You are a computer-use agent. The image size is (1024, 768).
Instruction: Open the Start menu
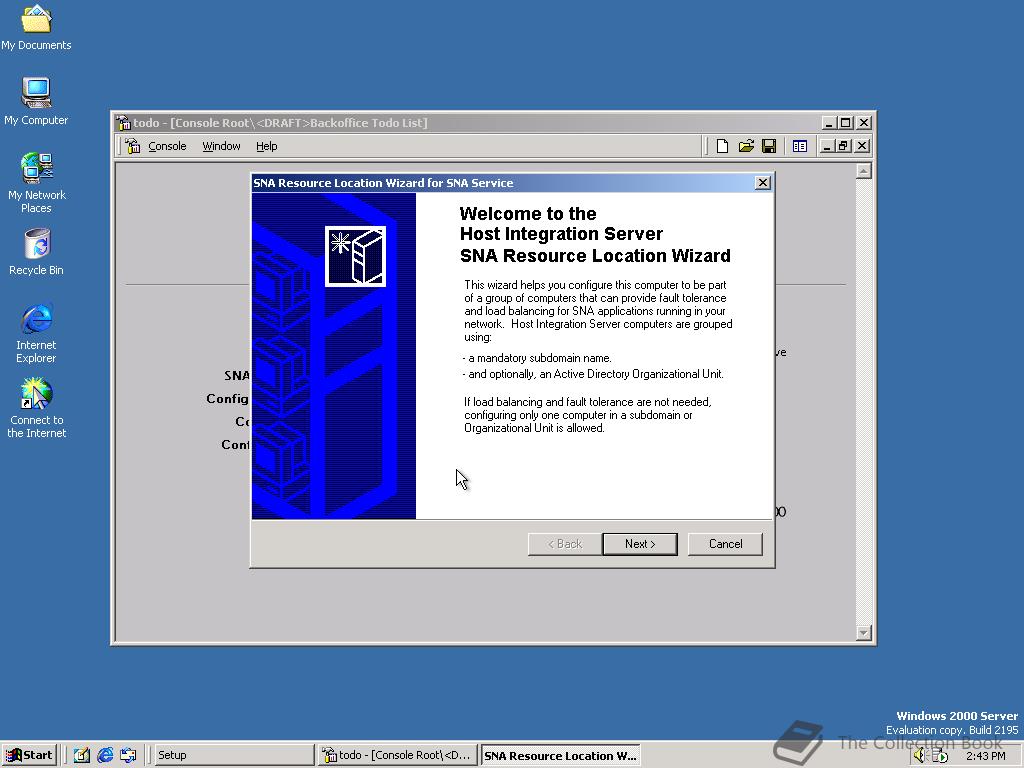pyautogui.click(x=29, y=755)
